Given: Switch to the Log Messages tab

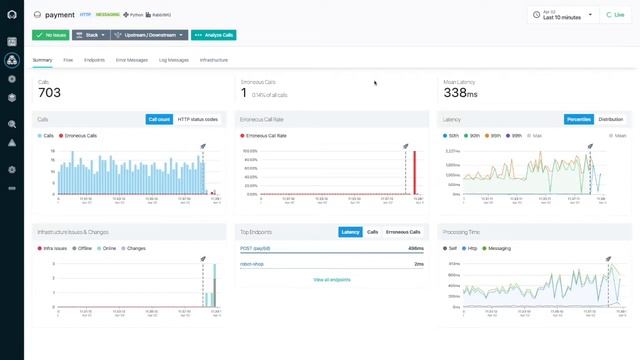Looking at the screenshot, I should pyautogui.click(x=174, y=60).
